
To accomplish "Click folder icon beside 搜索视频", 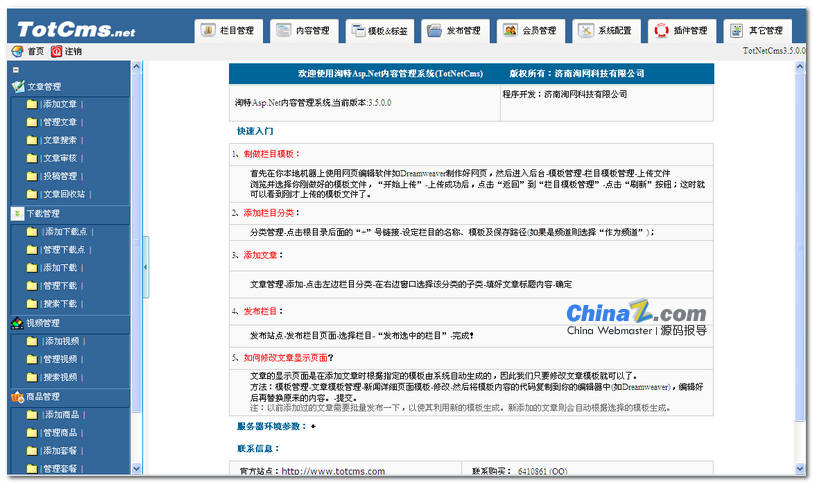I will [32, 377].
